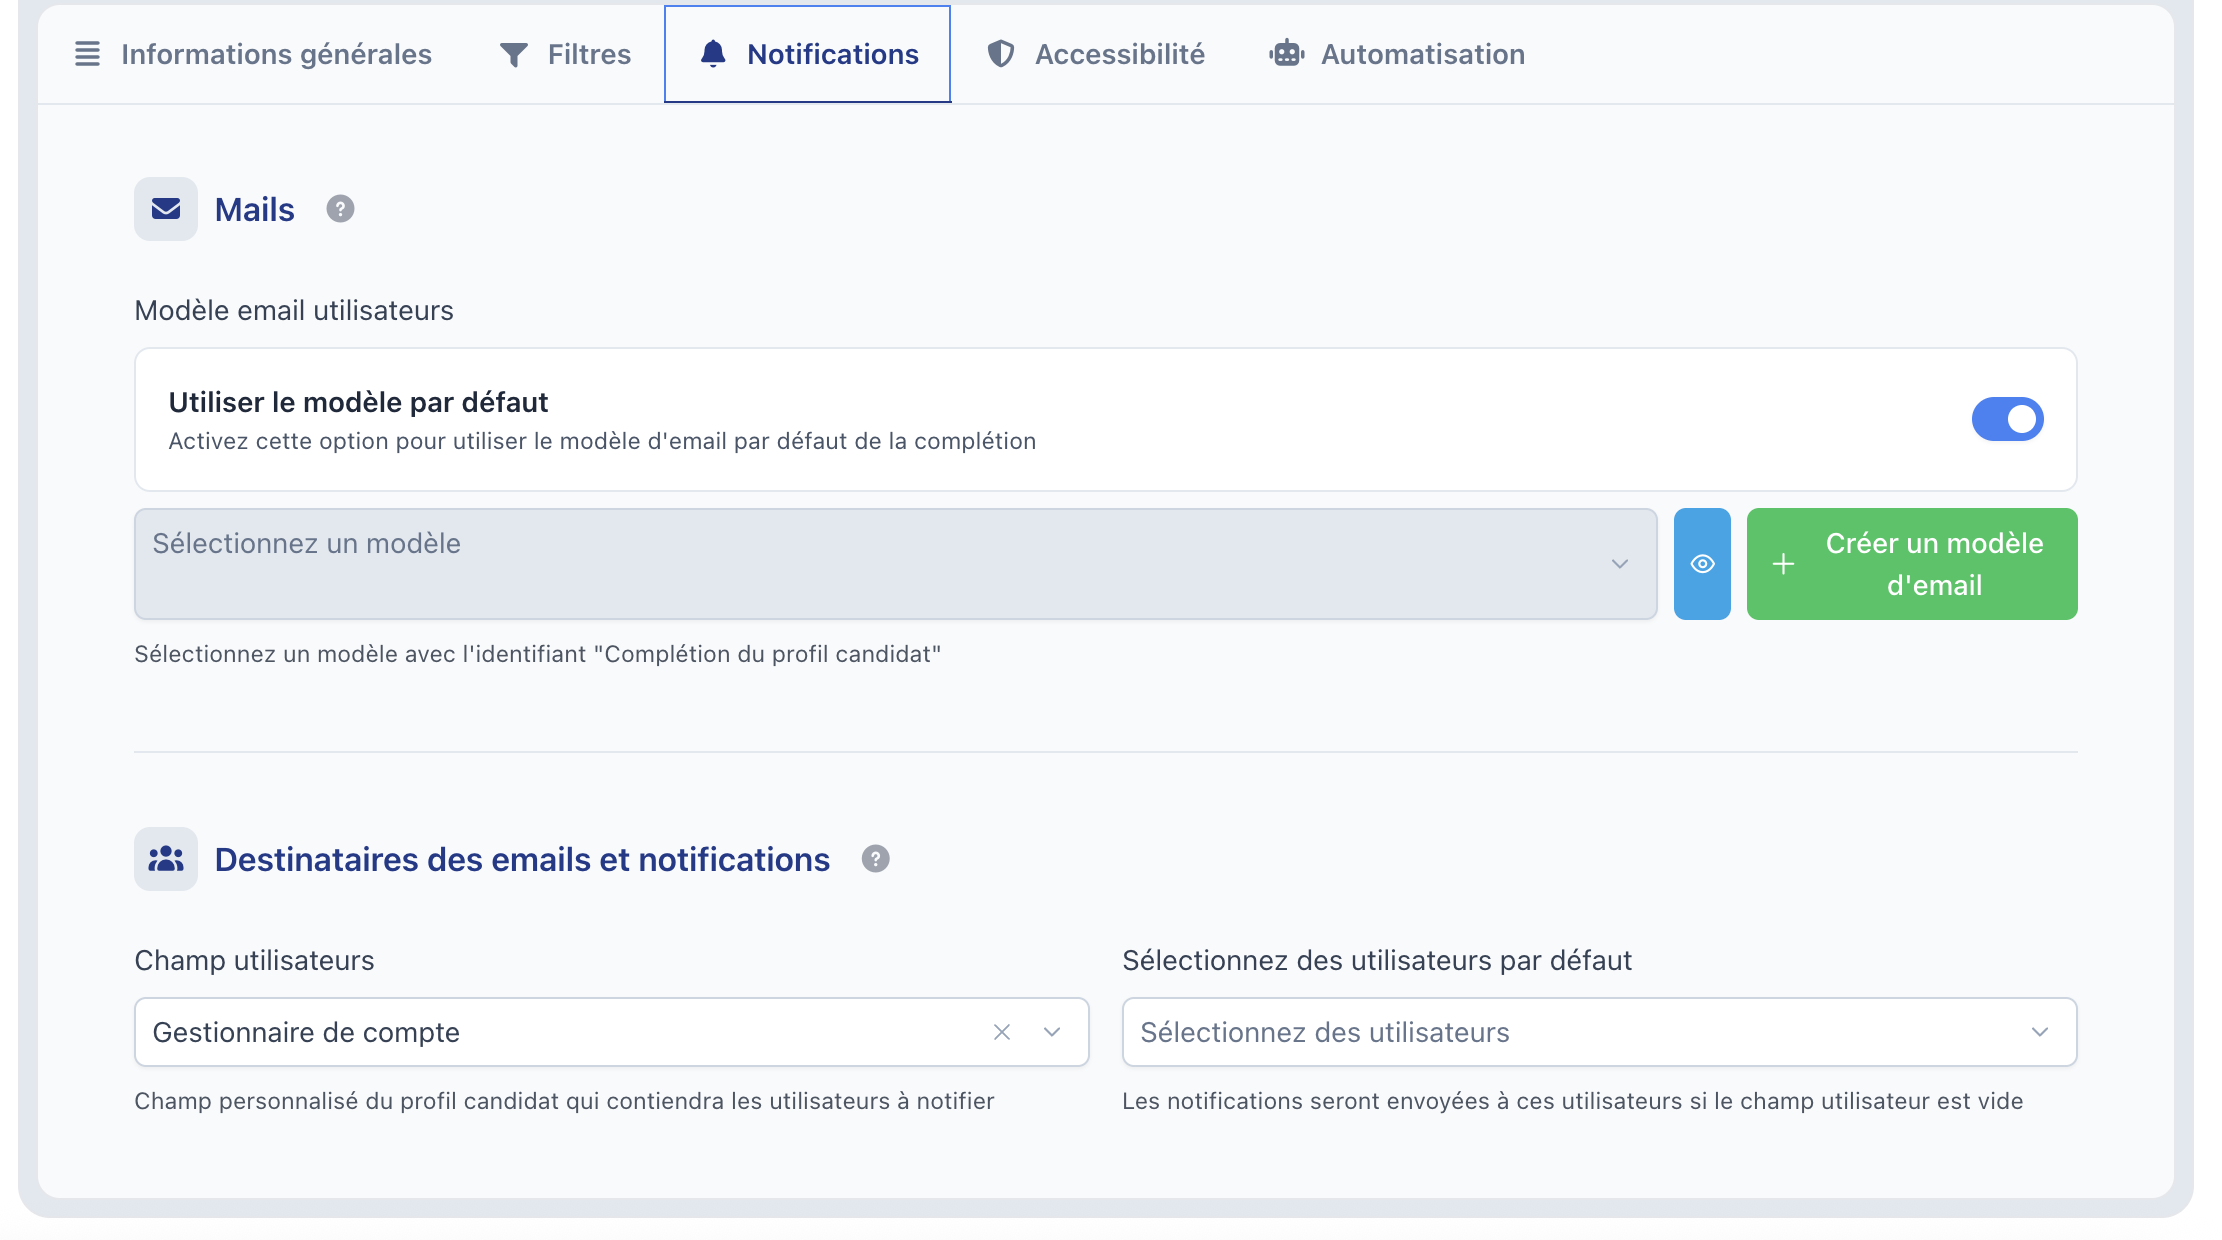Click the Mails section heading
The width and height of the screenshot is (2222, 1240).
point(255,210)
